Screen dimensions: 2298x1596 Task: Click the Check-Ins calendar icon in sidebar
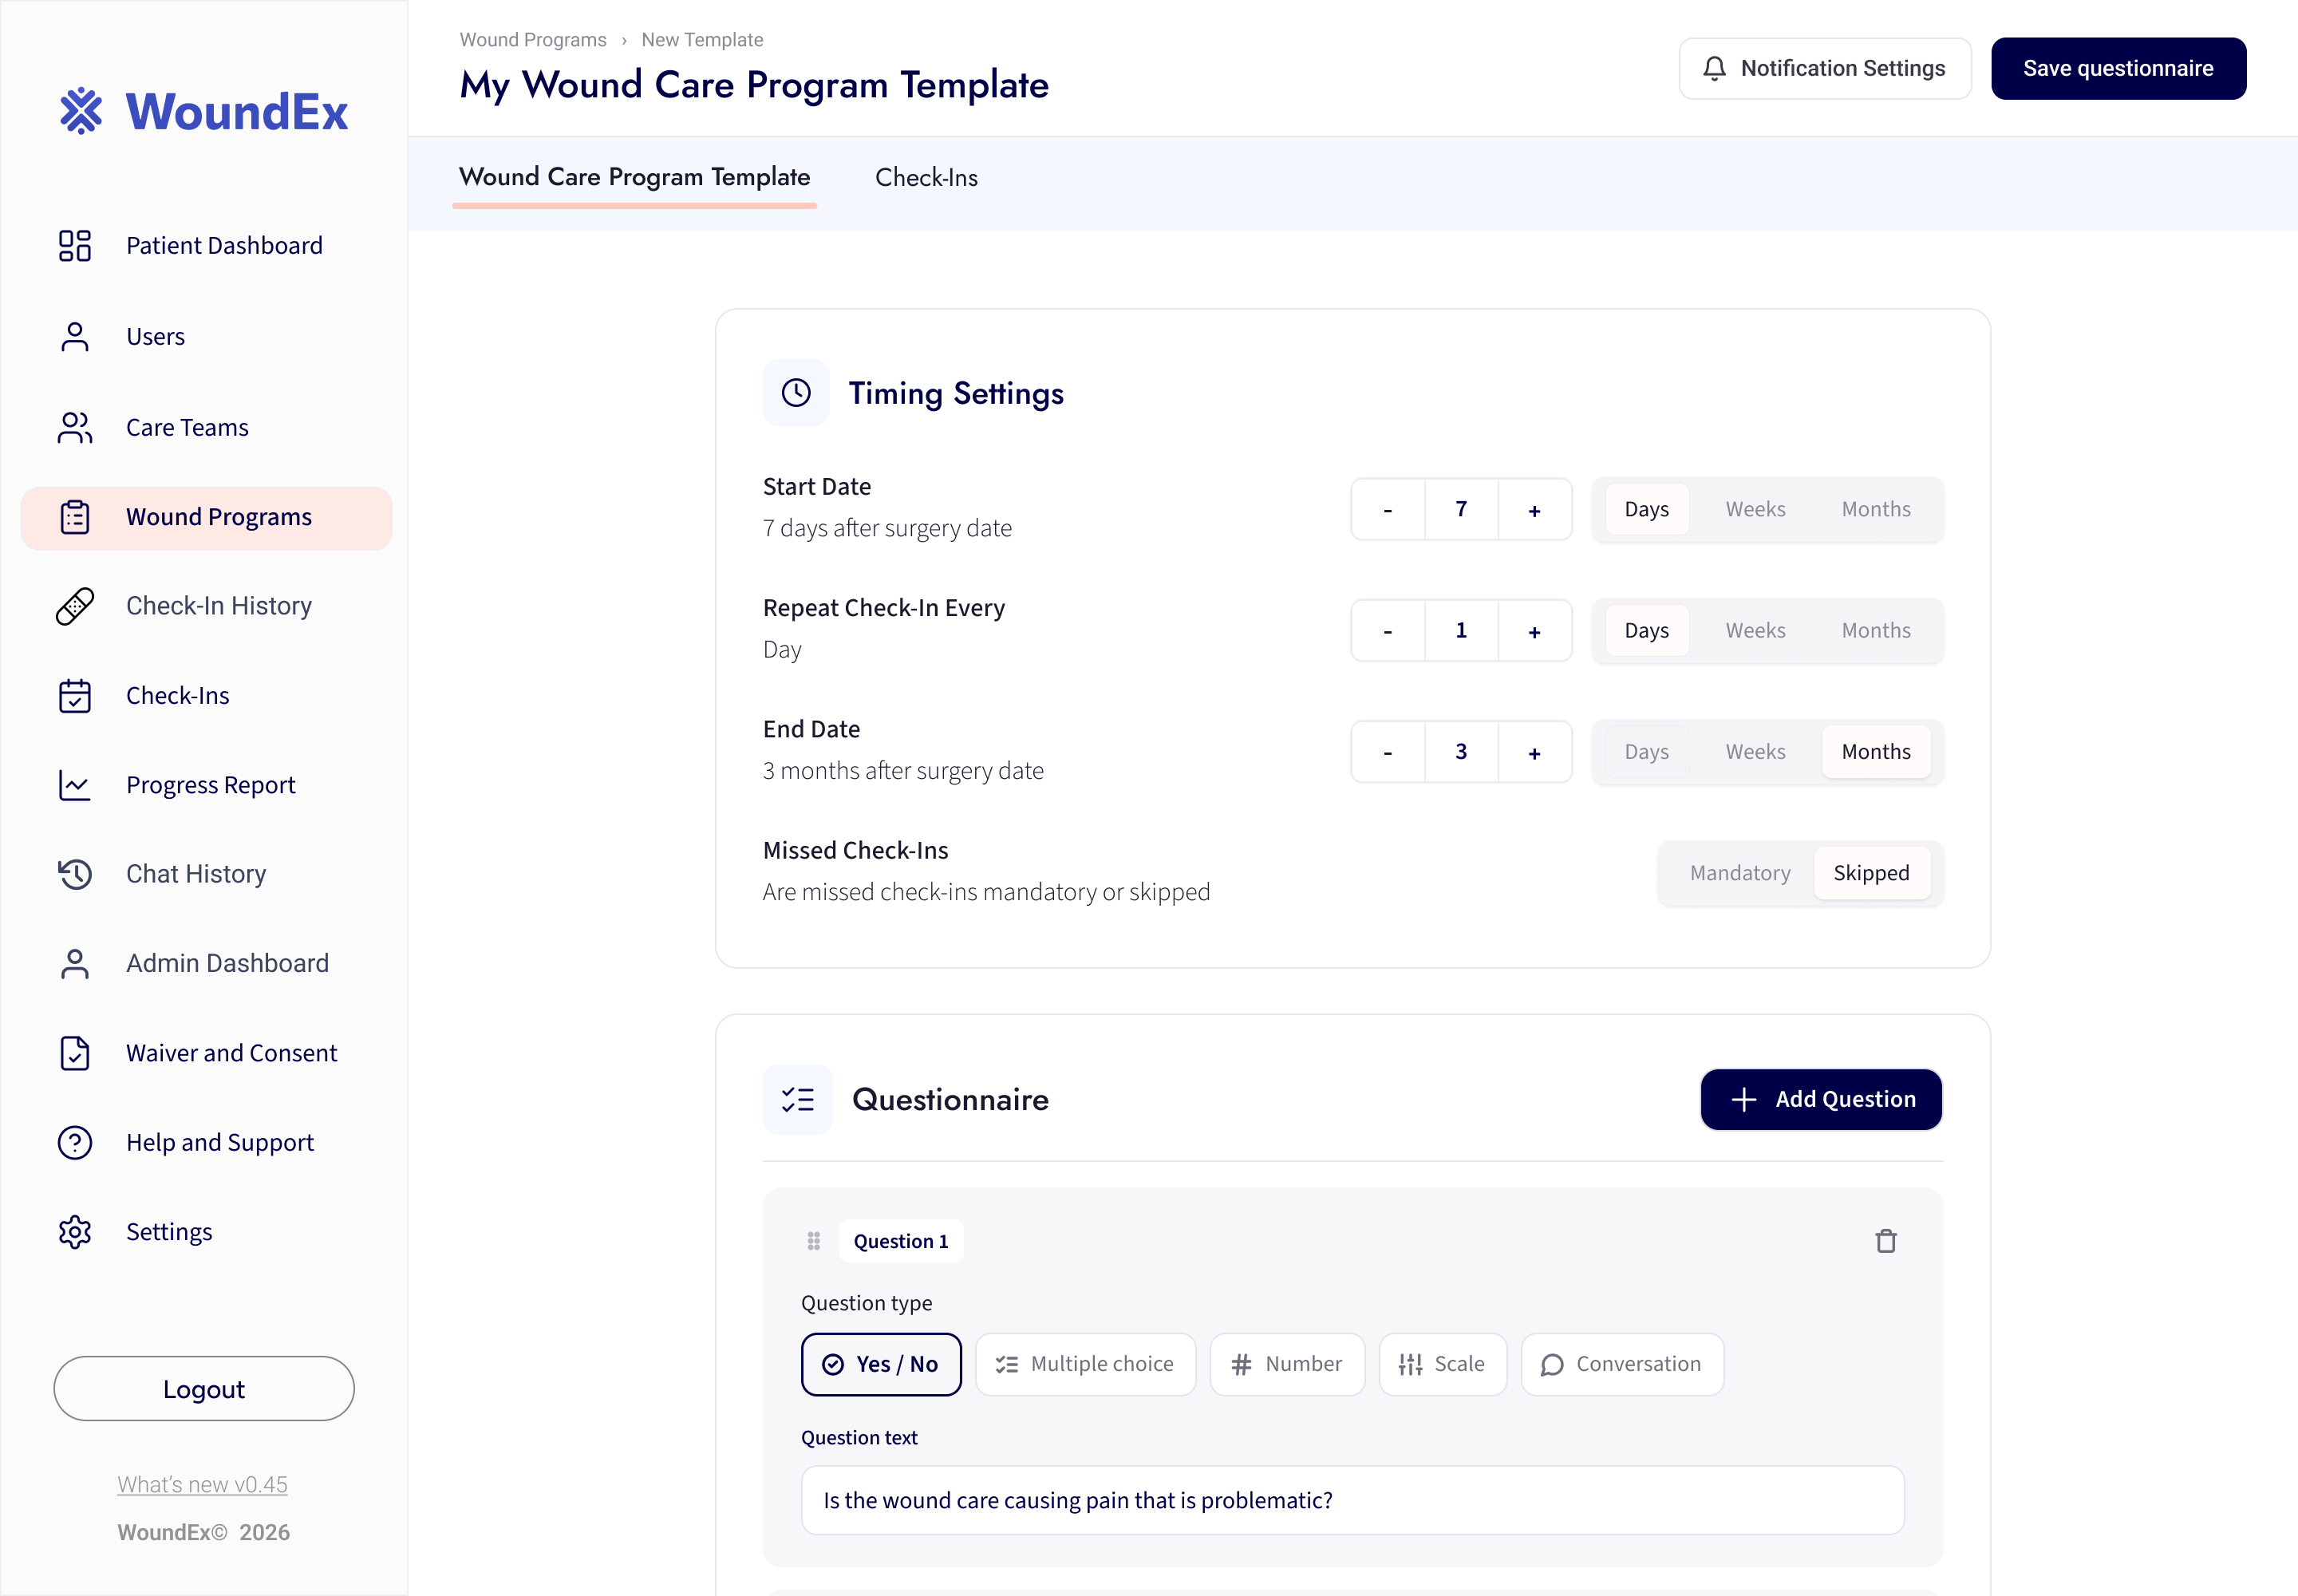pyautogui.click(x=75, y=696)
